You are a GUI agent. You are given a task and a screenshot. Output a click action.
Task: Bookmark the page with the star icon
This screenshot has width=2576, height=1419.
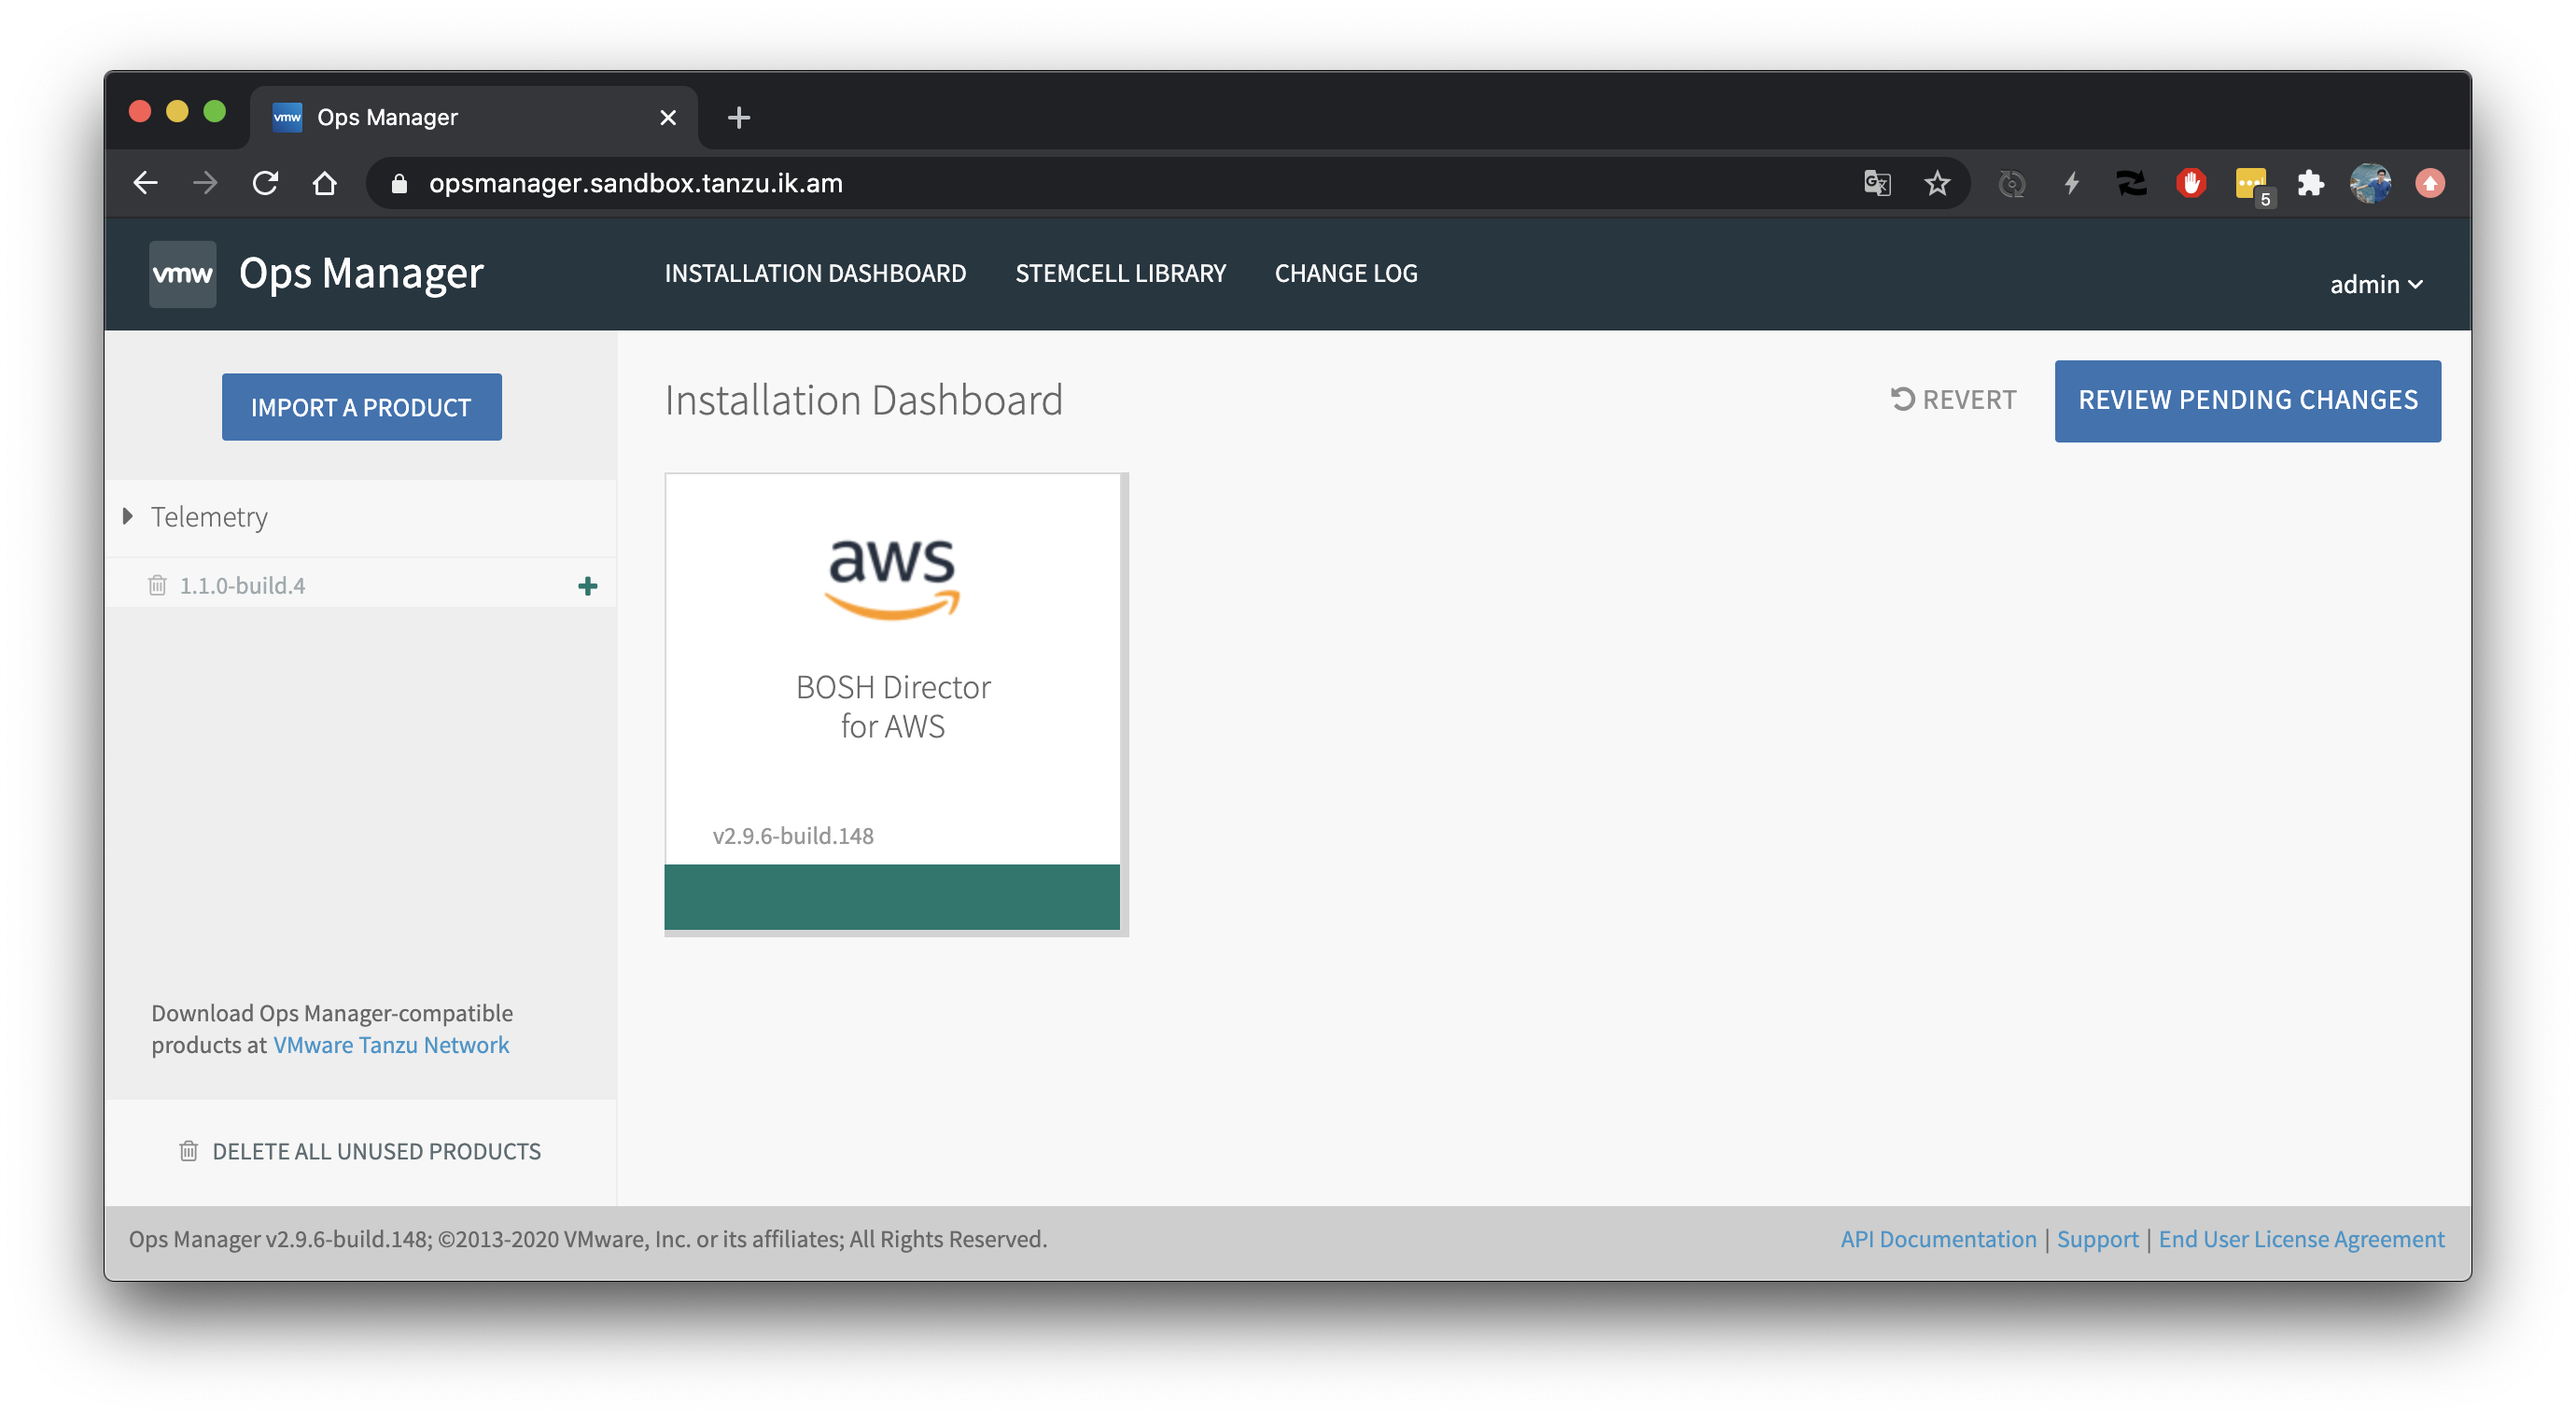(1937, 184)
